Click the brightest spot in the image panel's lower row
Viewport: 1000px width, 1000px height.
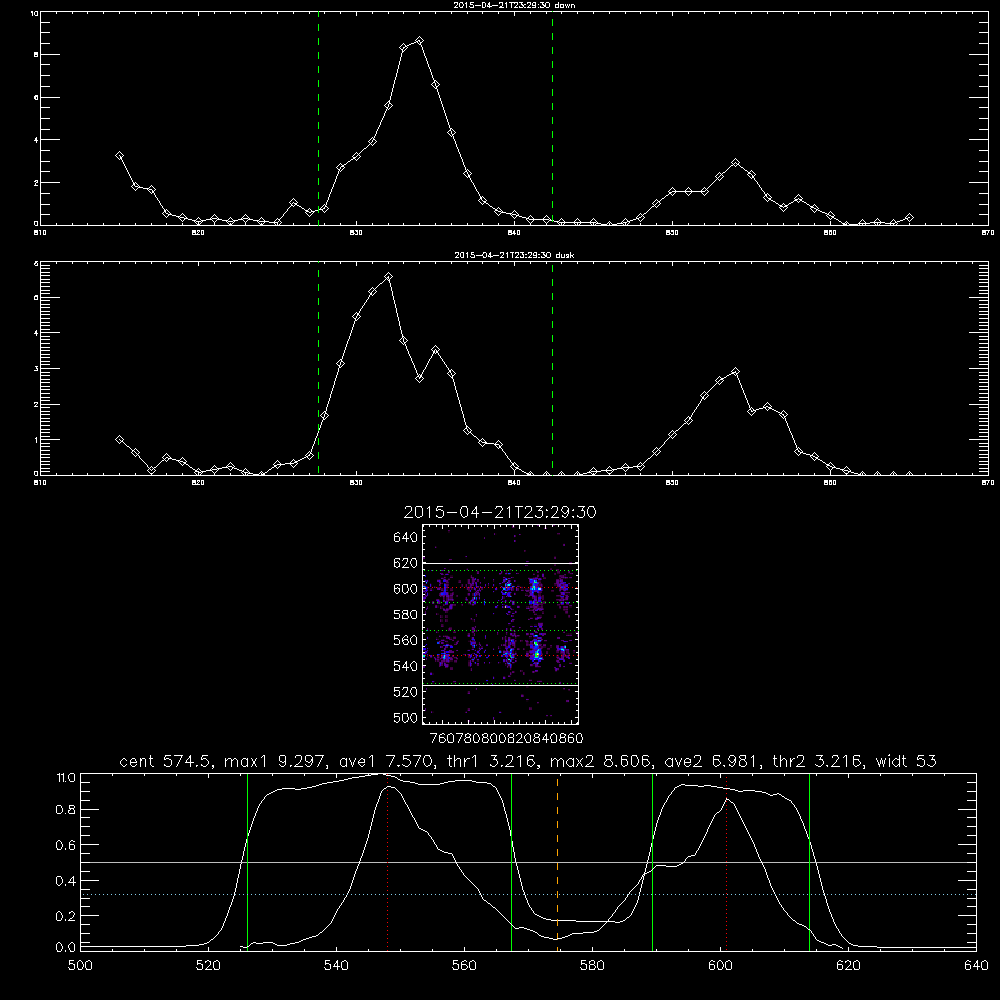536,652
